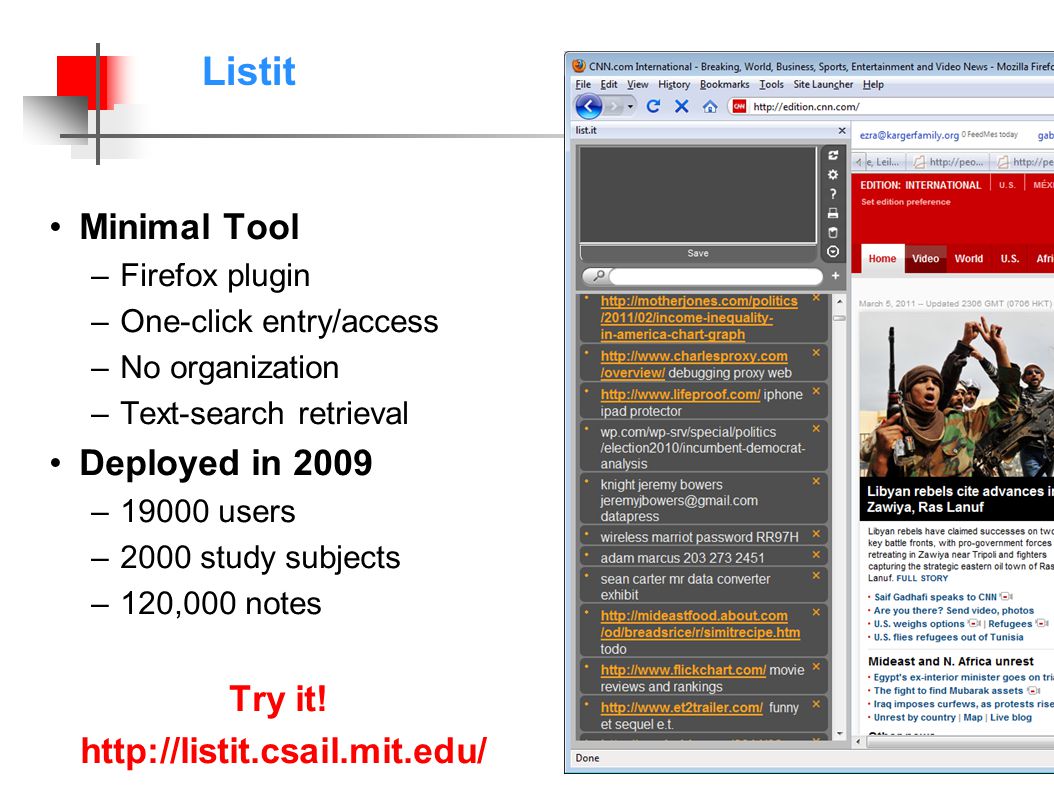Open the File menu
1054x790 pixels.
(583, 84)
